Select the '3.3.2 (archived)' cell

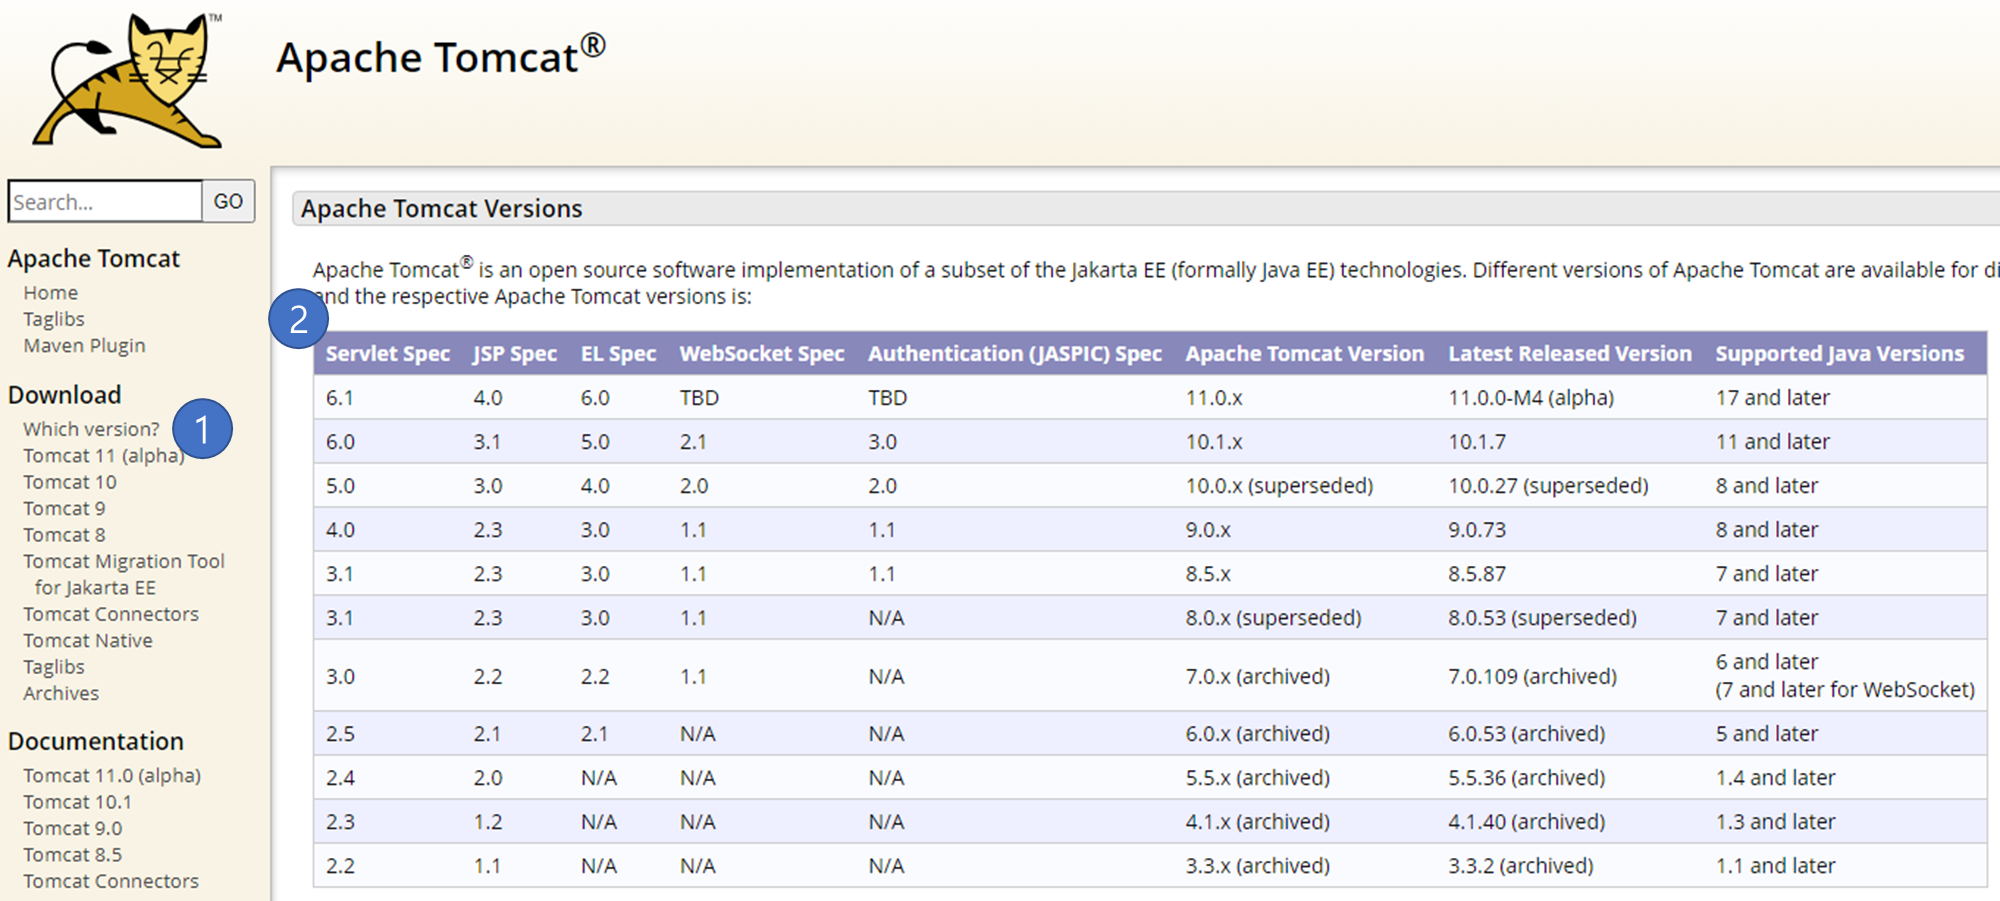1521,865
